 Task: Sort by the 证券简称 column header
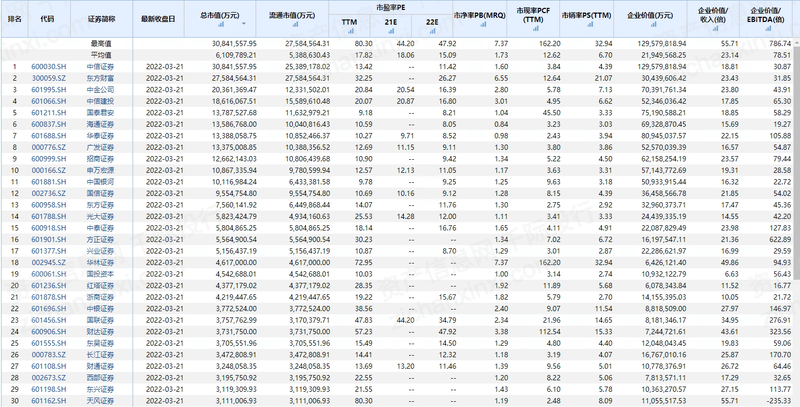point(102,18)
